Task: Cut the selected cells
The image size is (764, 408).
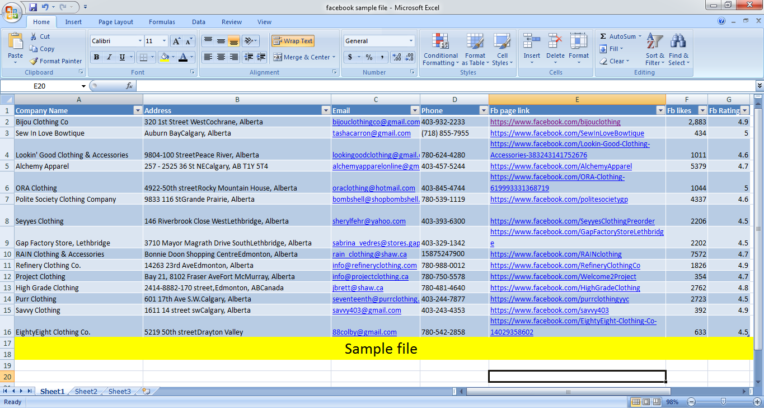Action: [x=39, y=37]
